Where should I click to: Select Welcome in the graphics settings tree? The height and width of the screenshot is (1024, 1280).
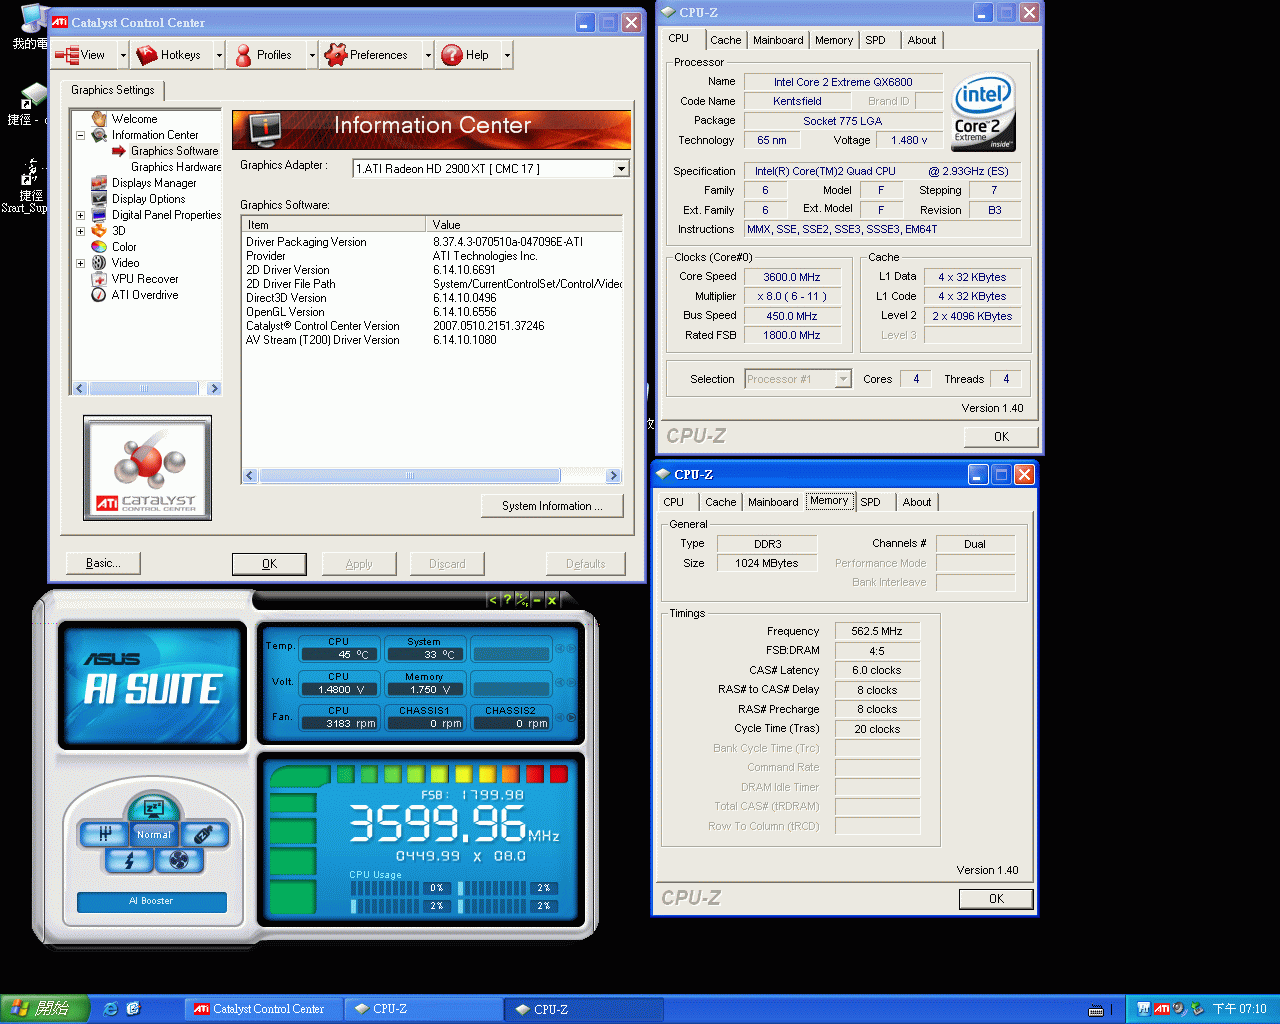pyautogui.click(x=134, y=119)
